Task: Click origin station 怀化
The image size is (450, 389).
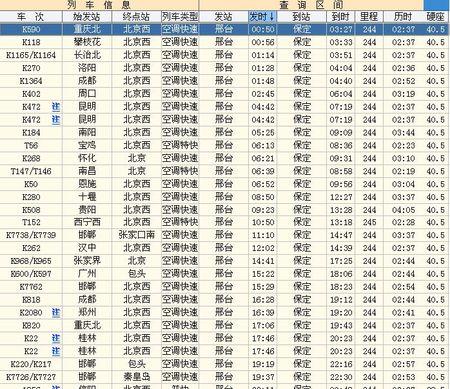Action: click(87, 158)
